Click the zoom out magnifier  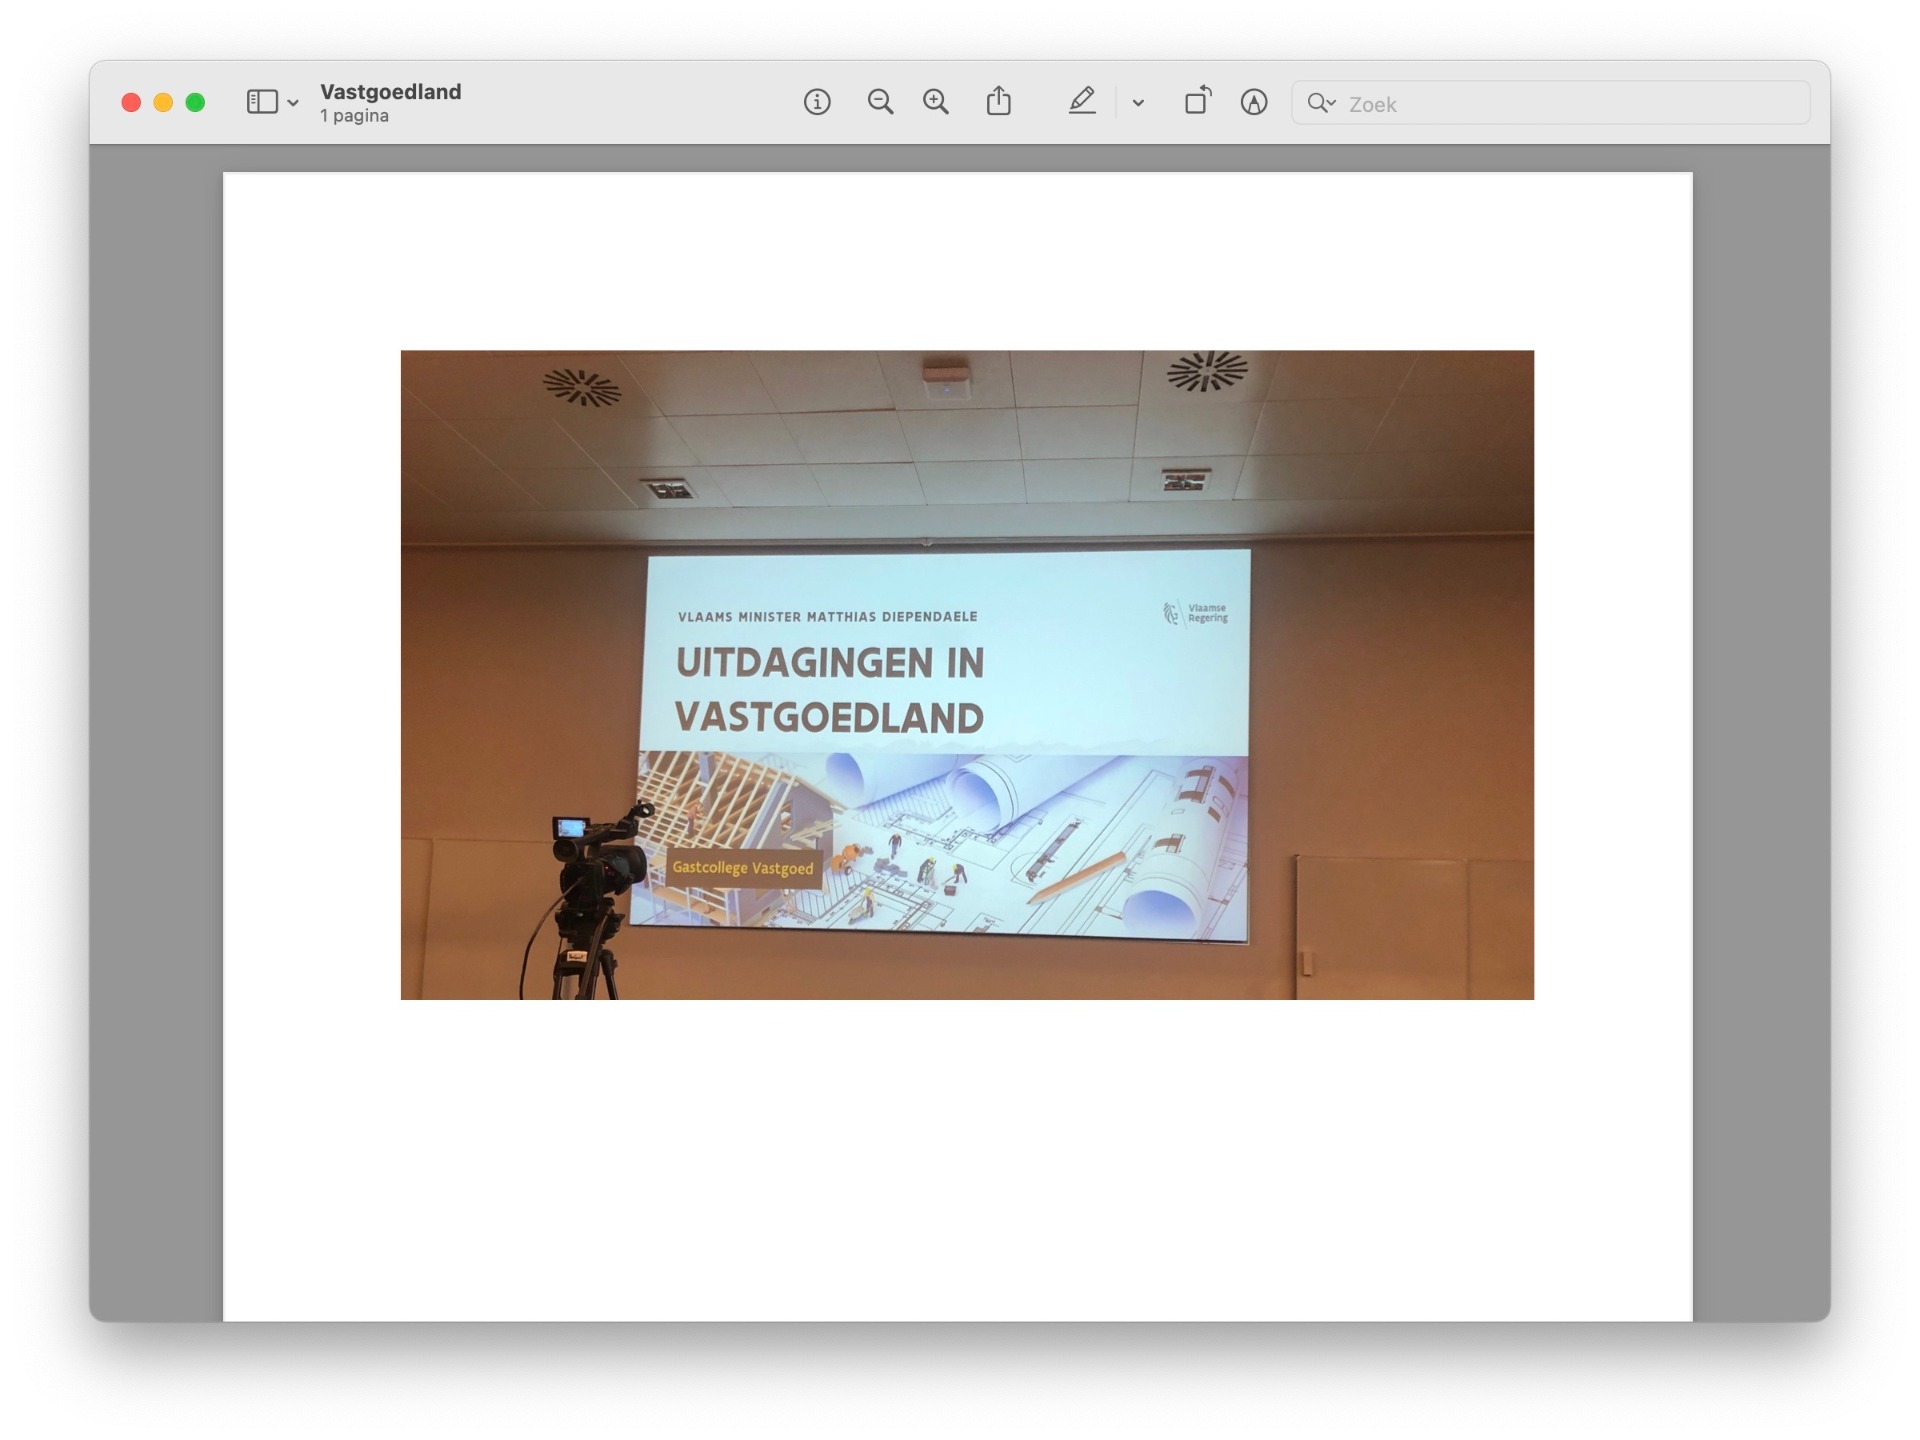click(x=880, y=102)
